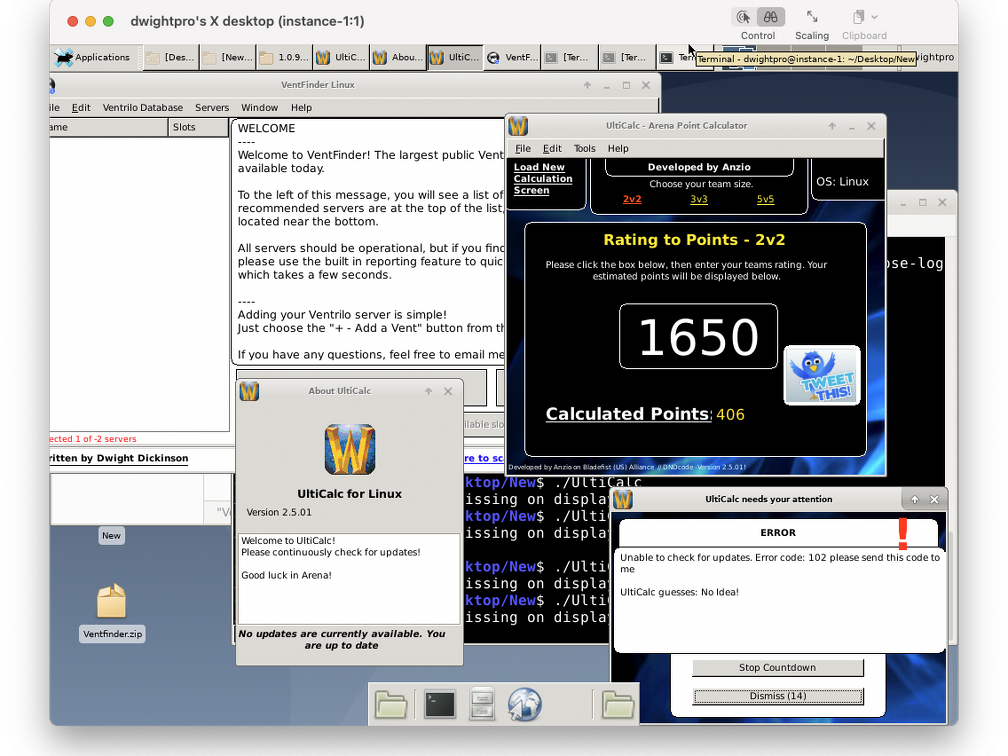Open the web browser globe icon in dock
The height and width of the screenshot is (756, 1008).
pos(524,704)
